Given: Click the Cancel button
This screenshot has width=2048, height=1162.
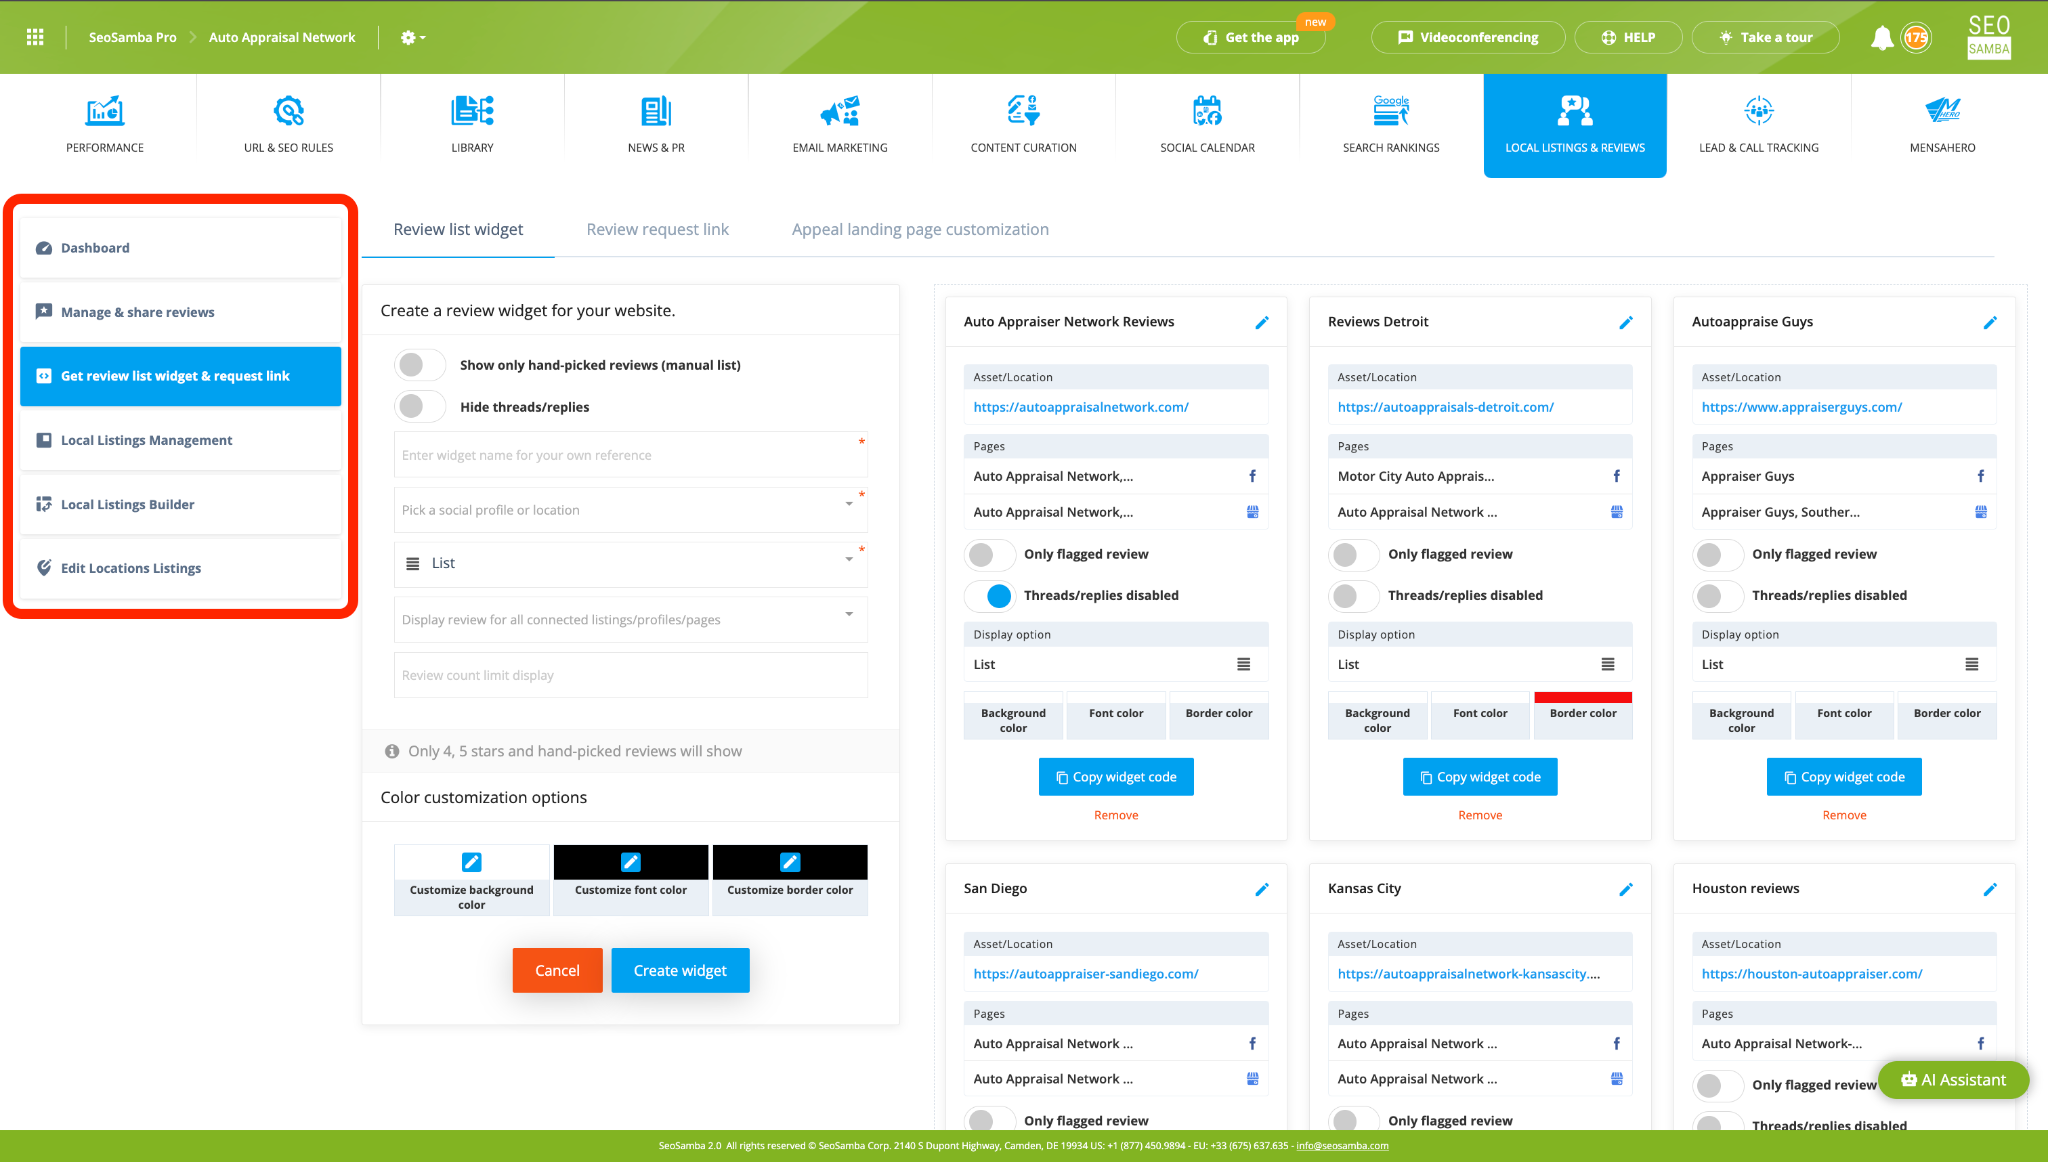Looking at the screenshot, I should (x=557, y=971).
